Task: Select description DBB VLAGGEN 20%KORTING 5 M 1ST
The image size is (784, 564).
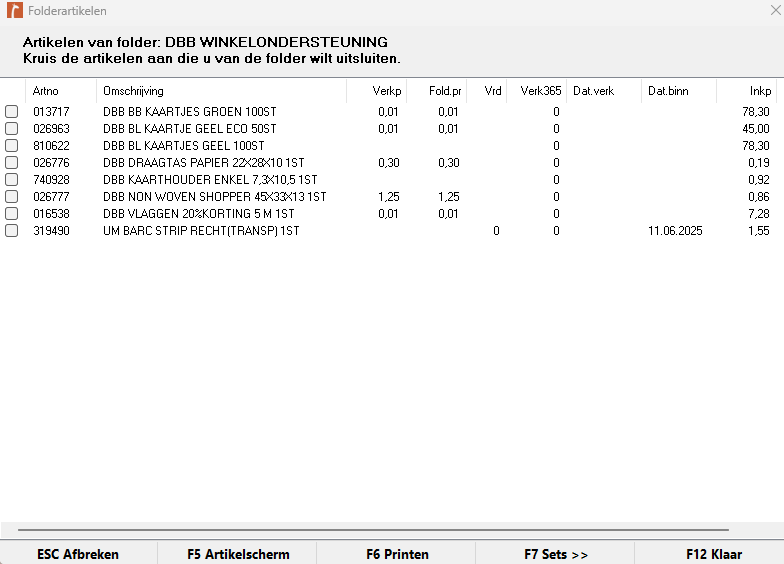Action: (x=198, y=214)
